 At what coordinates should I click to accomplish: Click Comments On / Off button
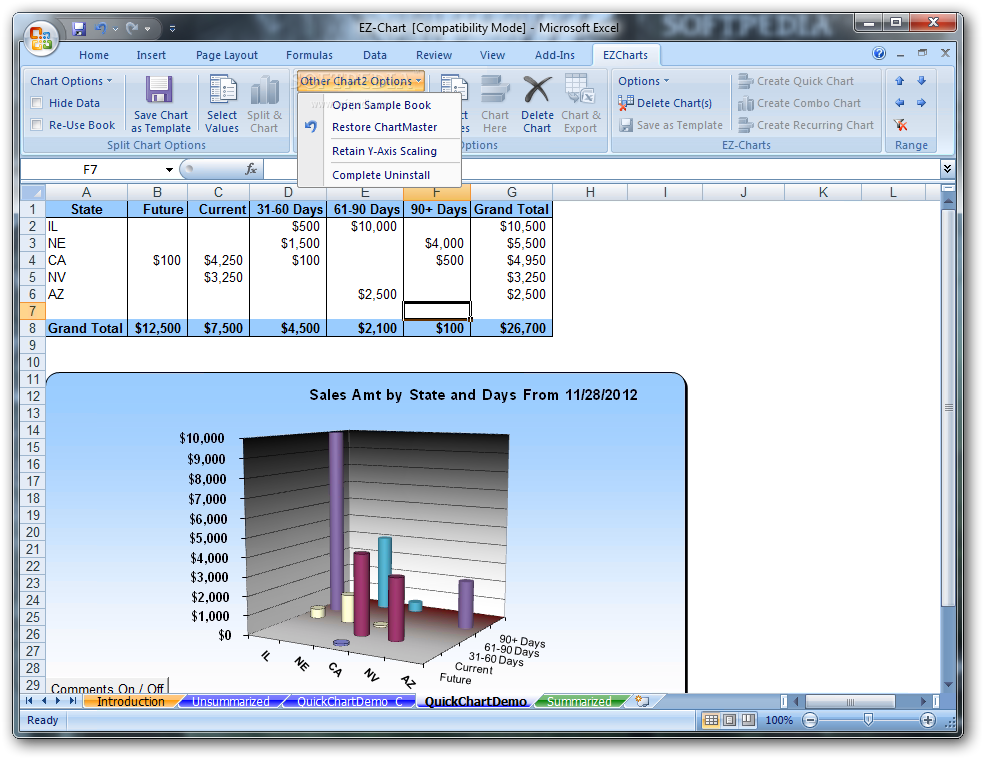[107, 688]
